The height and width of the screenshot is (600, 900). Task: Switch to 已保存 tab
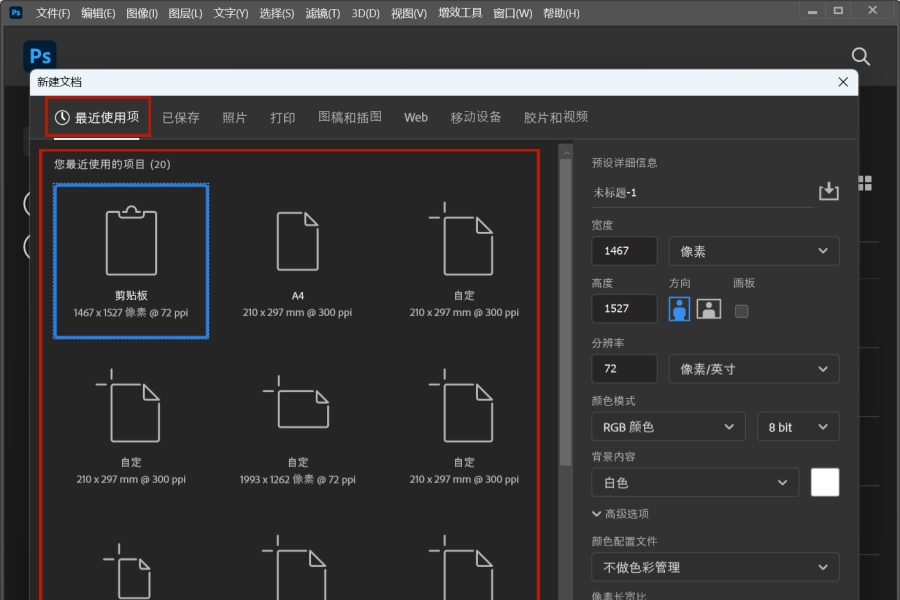point(181,118)
